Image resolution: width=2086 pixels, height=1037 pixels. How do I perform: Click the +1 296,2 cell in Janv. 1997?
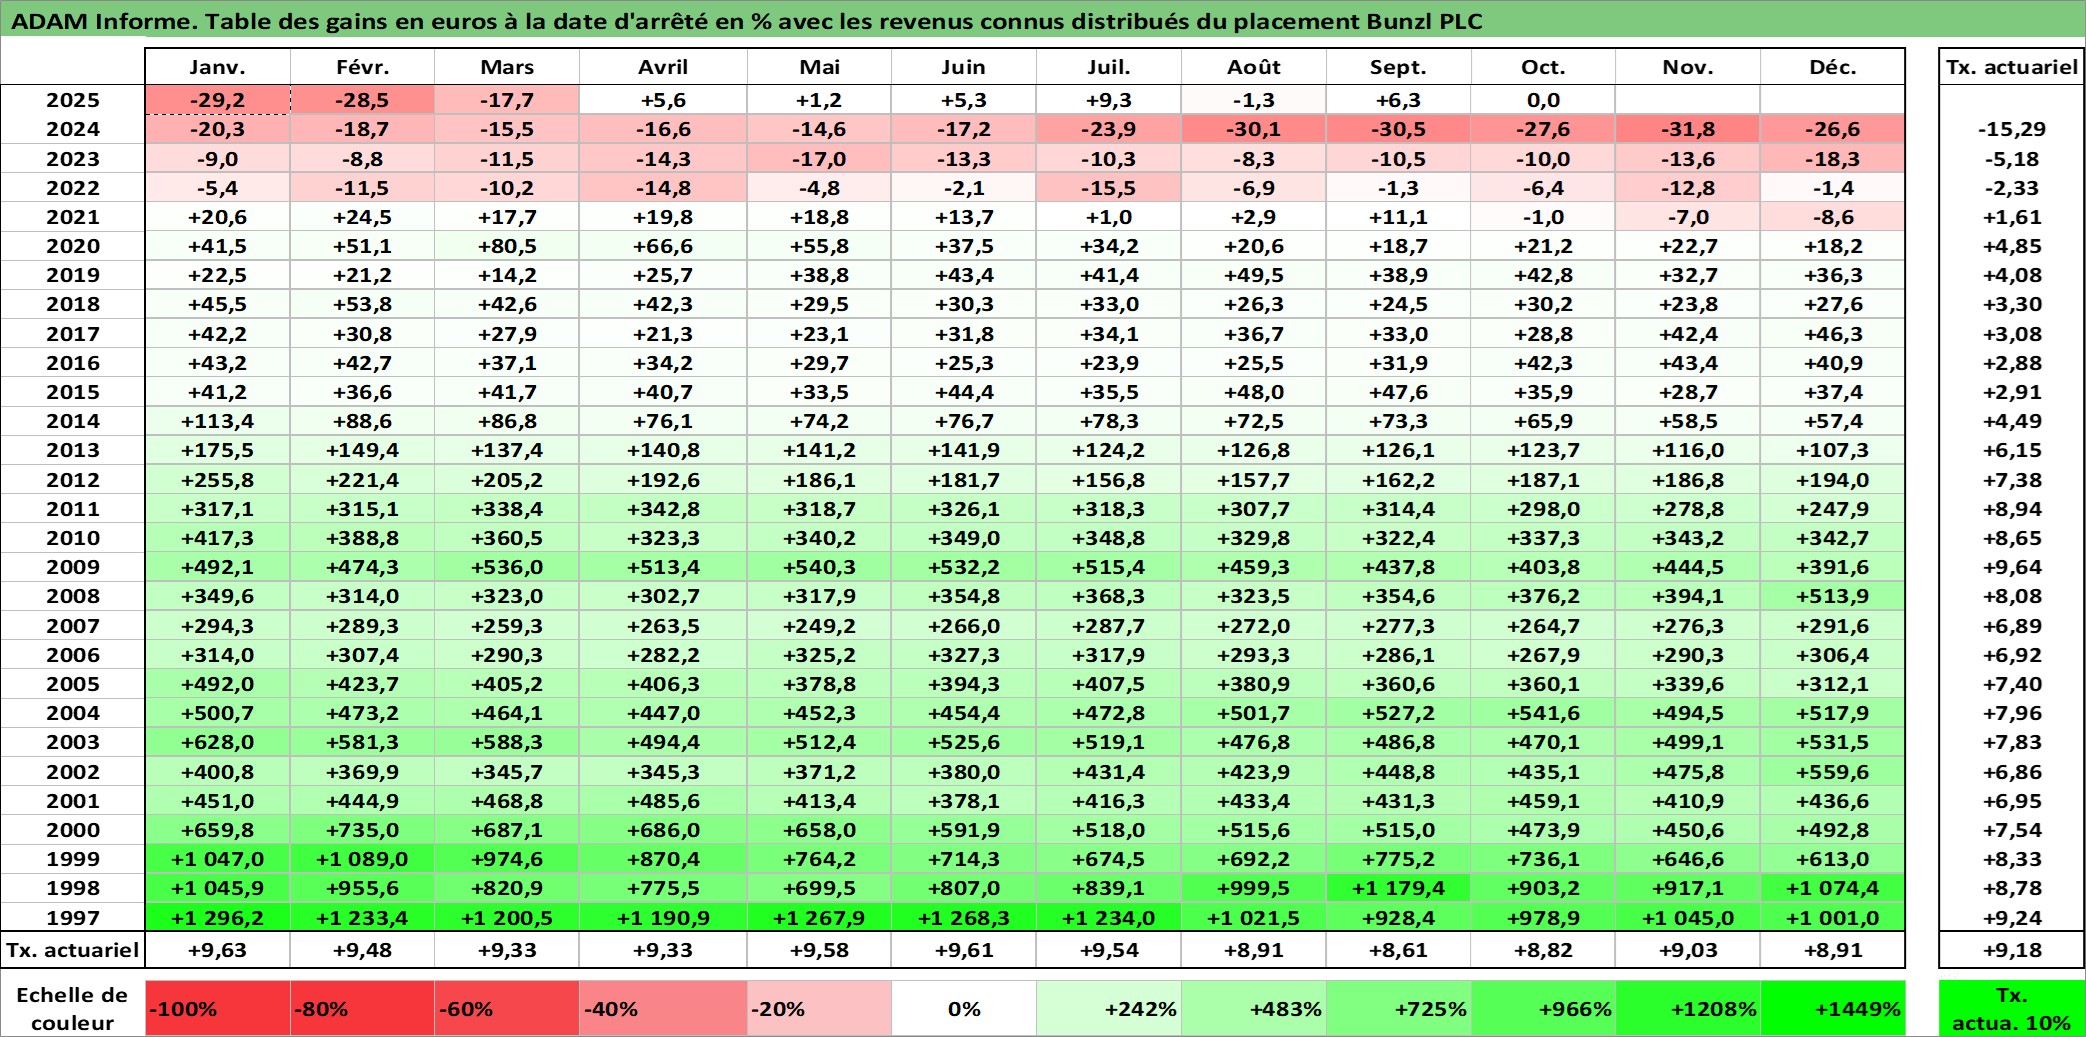tap(217, 917)
